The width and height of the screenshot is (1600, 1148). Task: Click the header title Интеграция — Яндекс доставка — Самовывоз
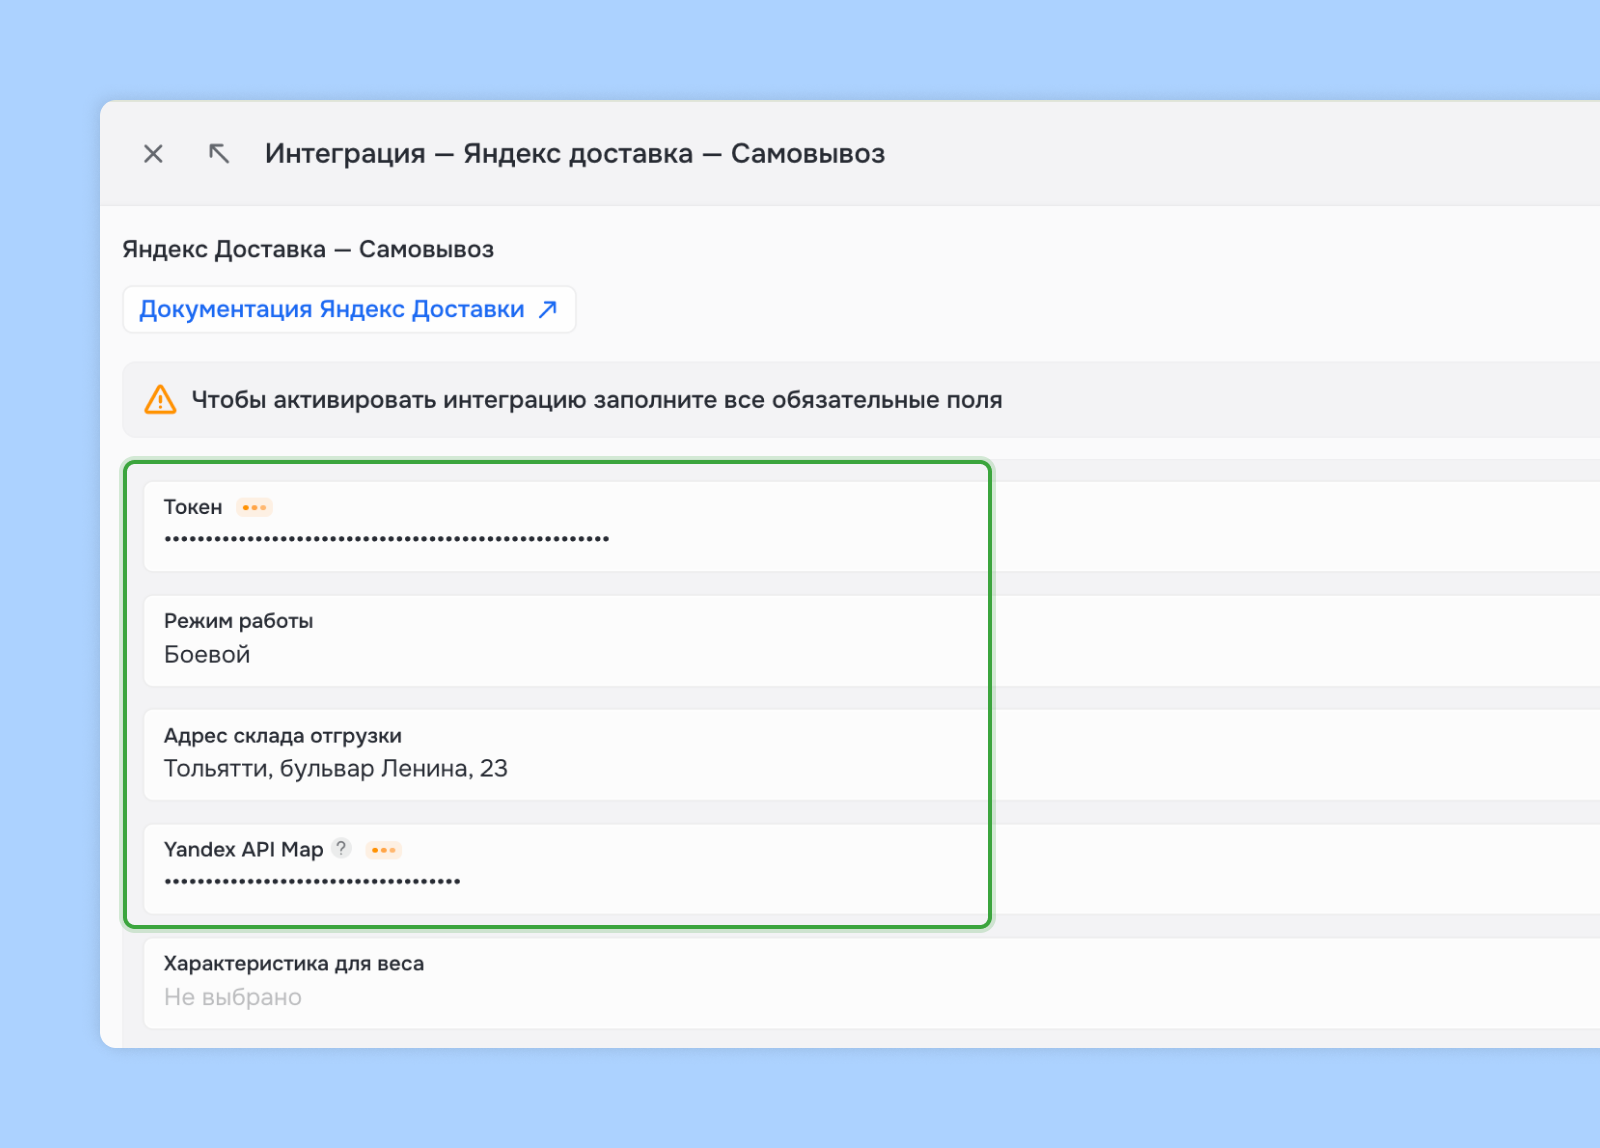(575, 154)
